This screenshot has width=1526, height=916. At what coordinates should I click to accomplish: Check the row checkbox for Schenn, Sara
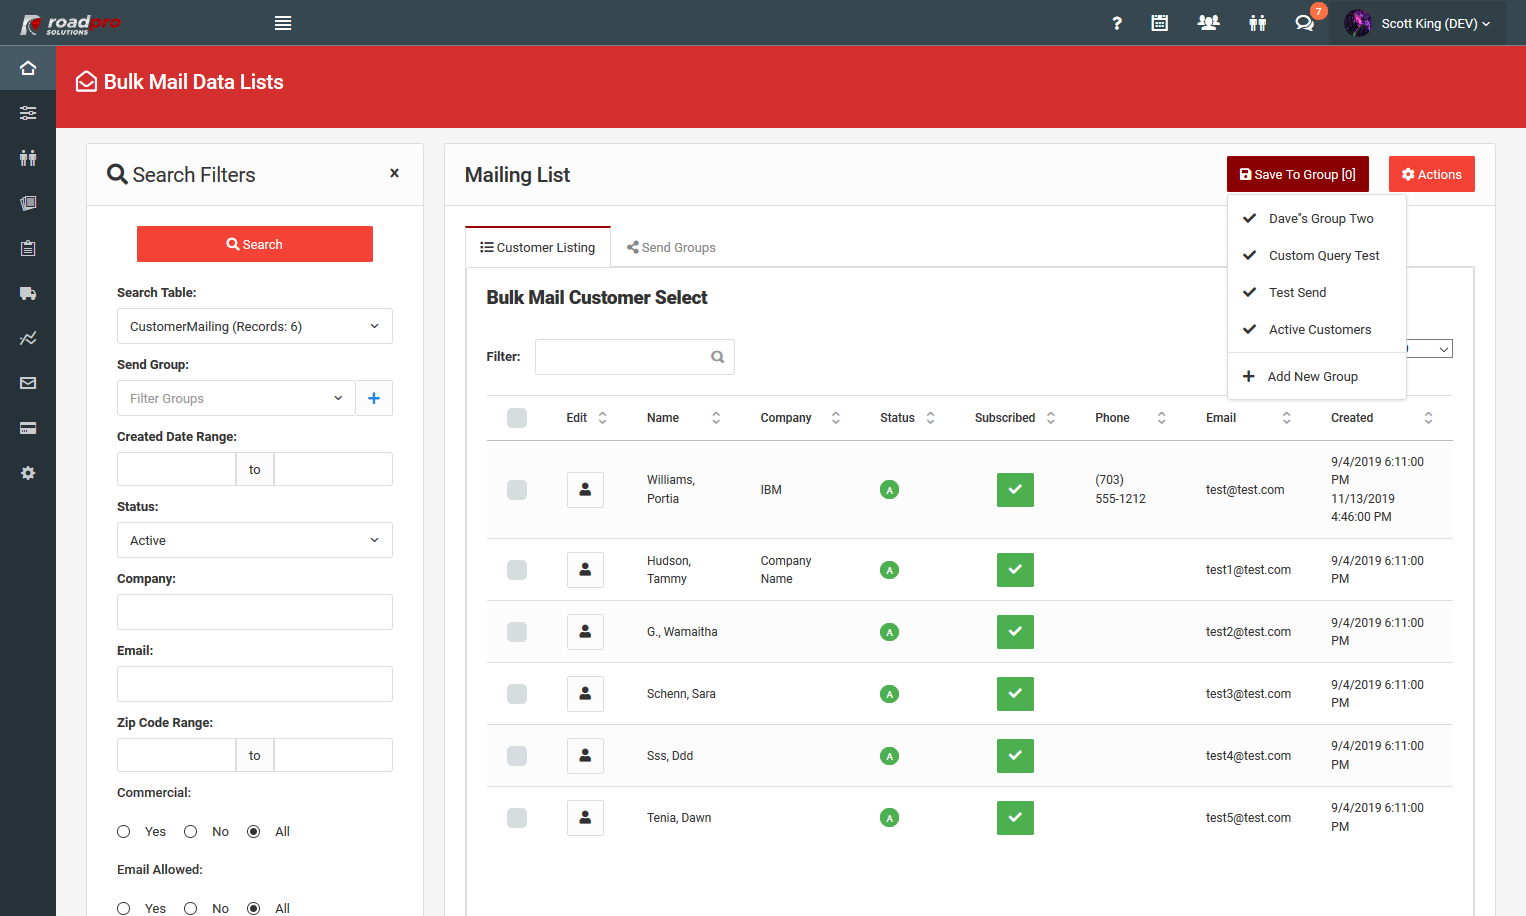tap(517, 694)
